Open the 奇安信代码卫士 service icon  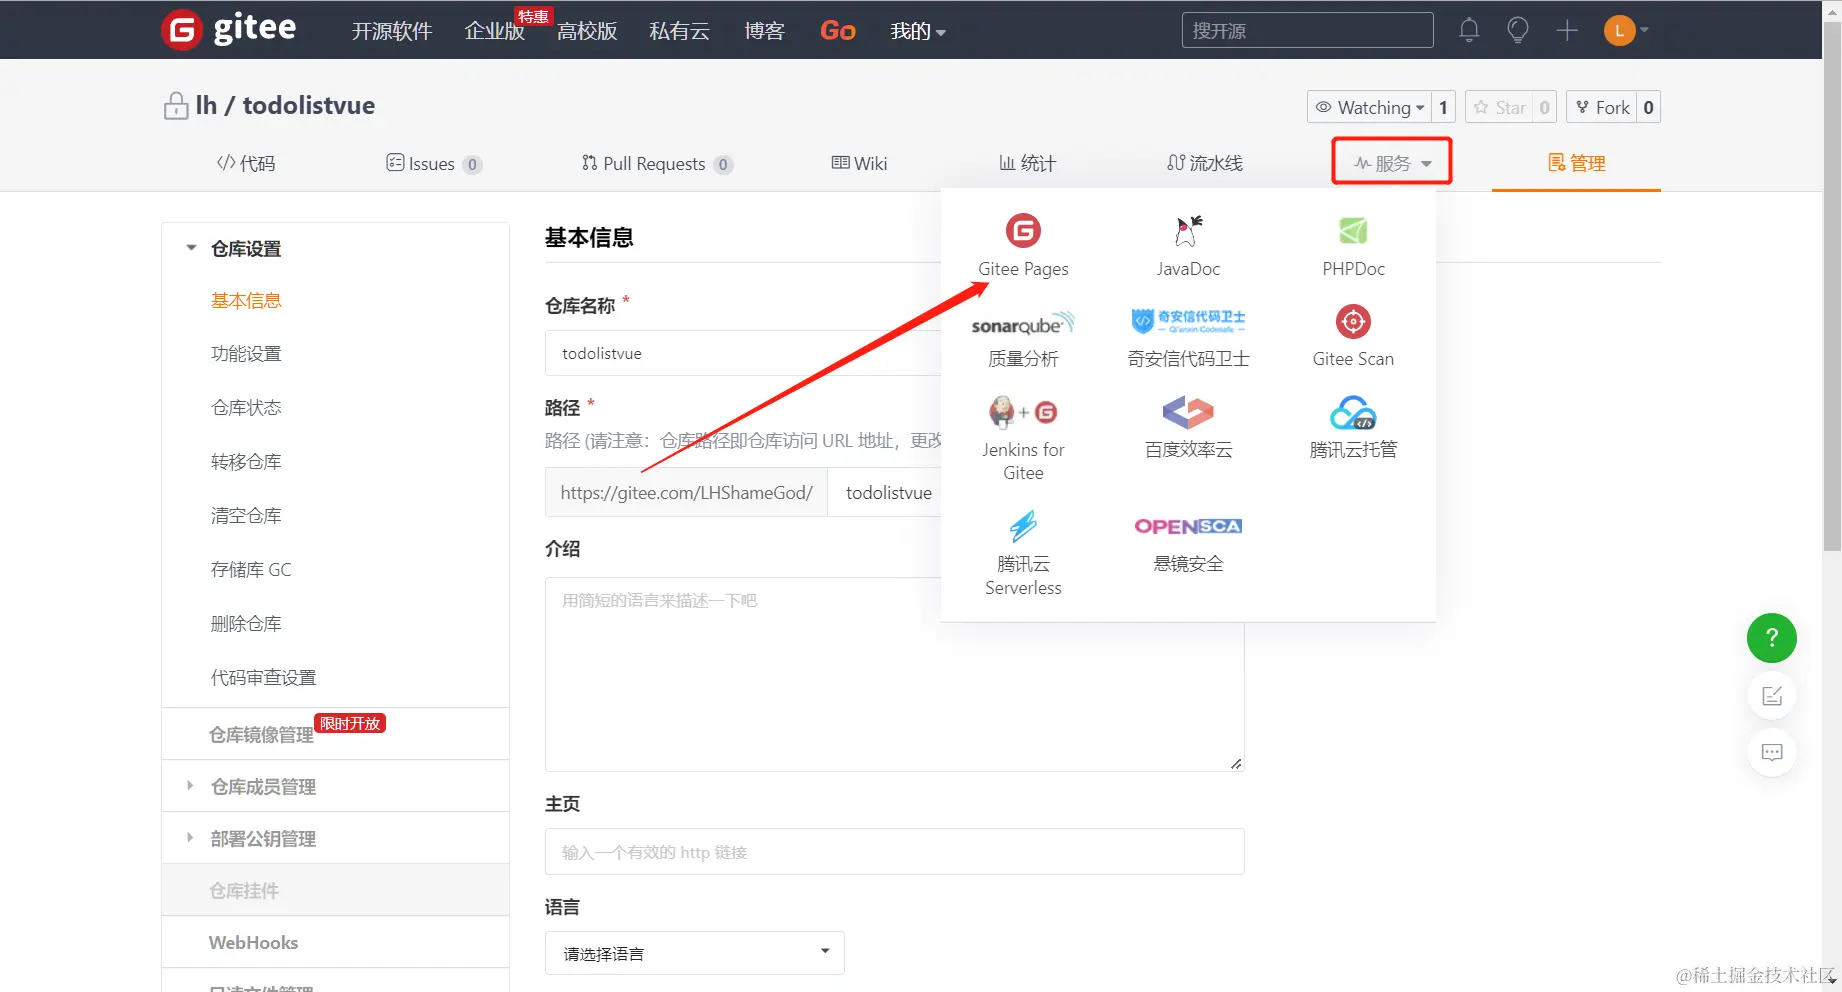[1188, 321]
